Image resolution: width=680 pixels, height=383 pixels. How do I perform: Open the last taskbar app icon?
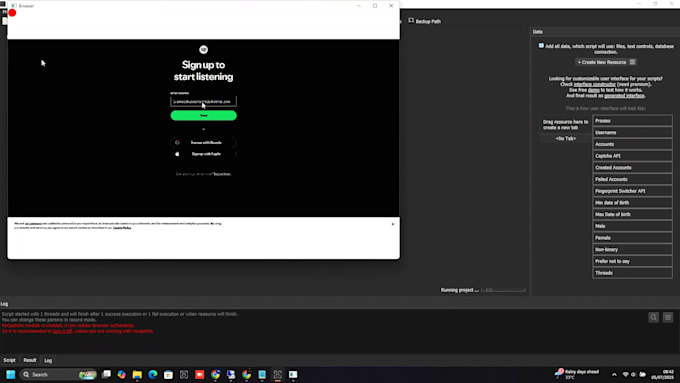click(293, 374)
